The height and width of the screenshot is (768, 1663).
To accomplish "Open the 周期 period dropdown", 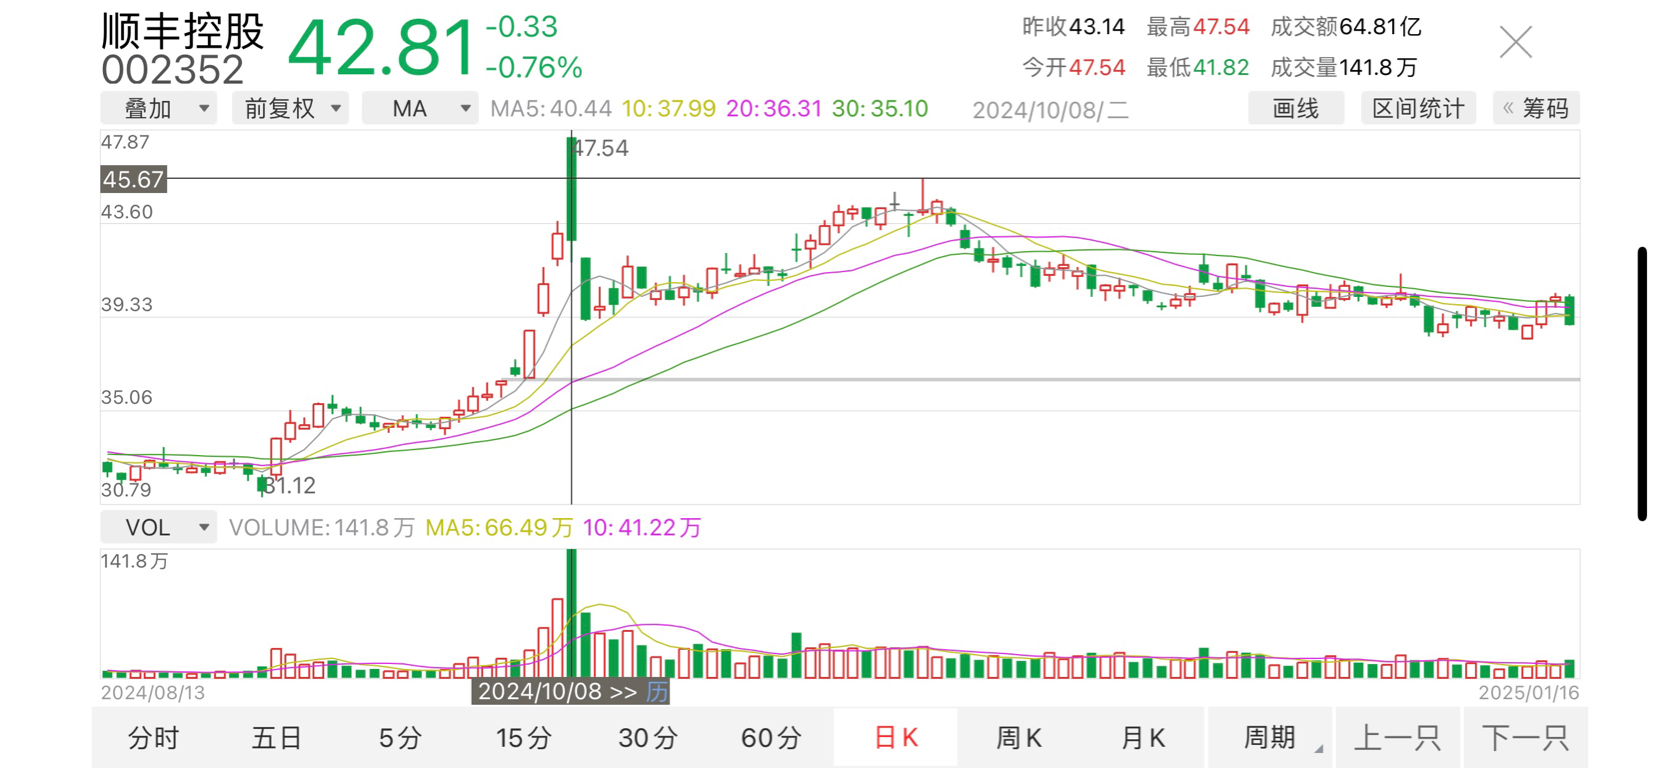I will coord(1270,738).
